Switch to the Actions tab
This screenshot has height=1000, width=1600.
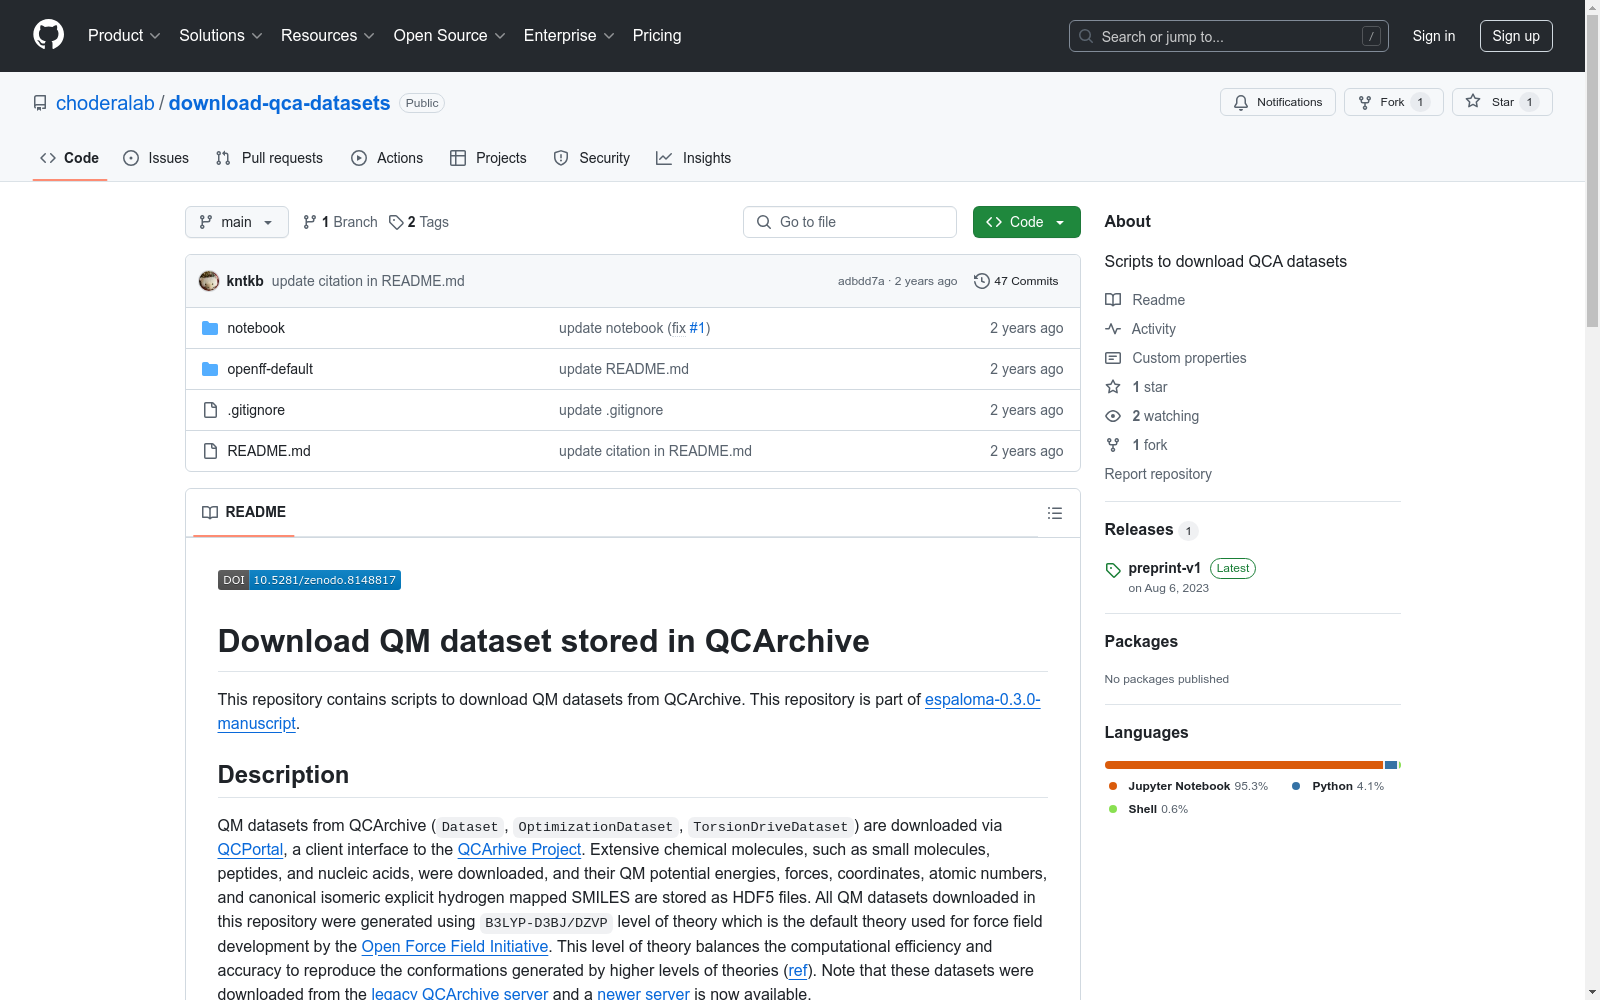coord(387,158)
